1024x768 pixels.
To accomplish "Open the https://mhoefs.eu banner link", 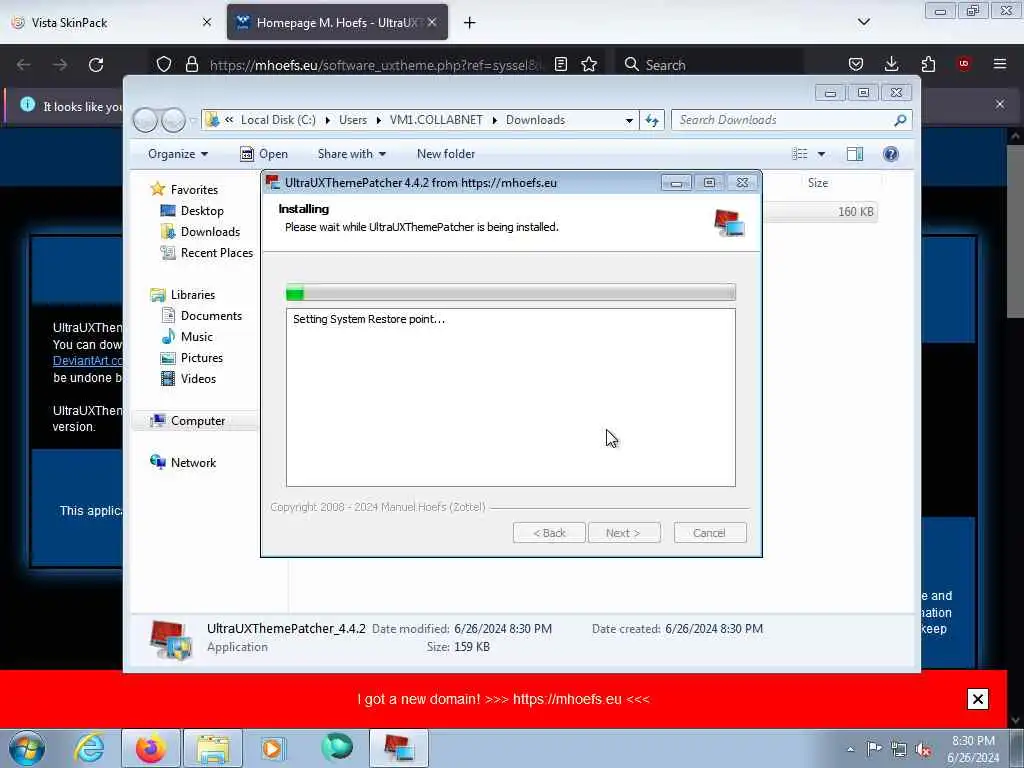I will [567, 699].
